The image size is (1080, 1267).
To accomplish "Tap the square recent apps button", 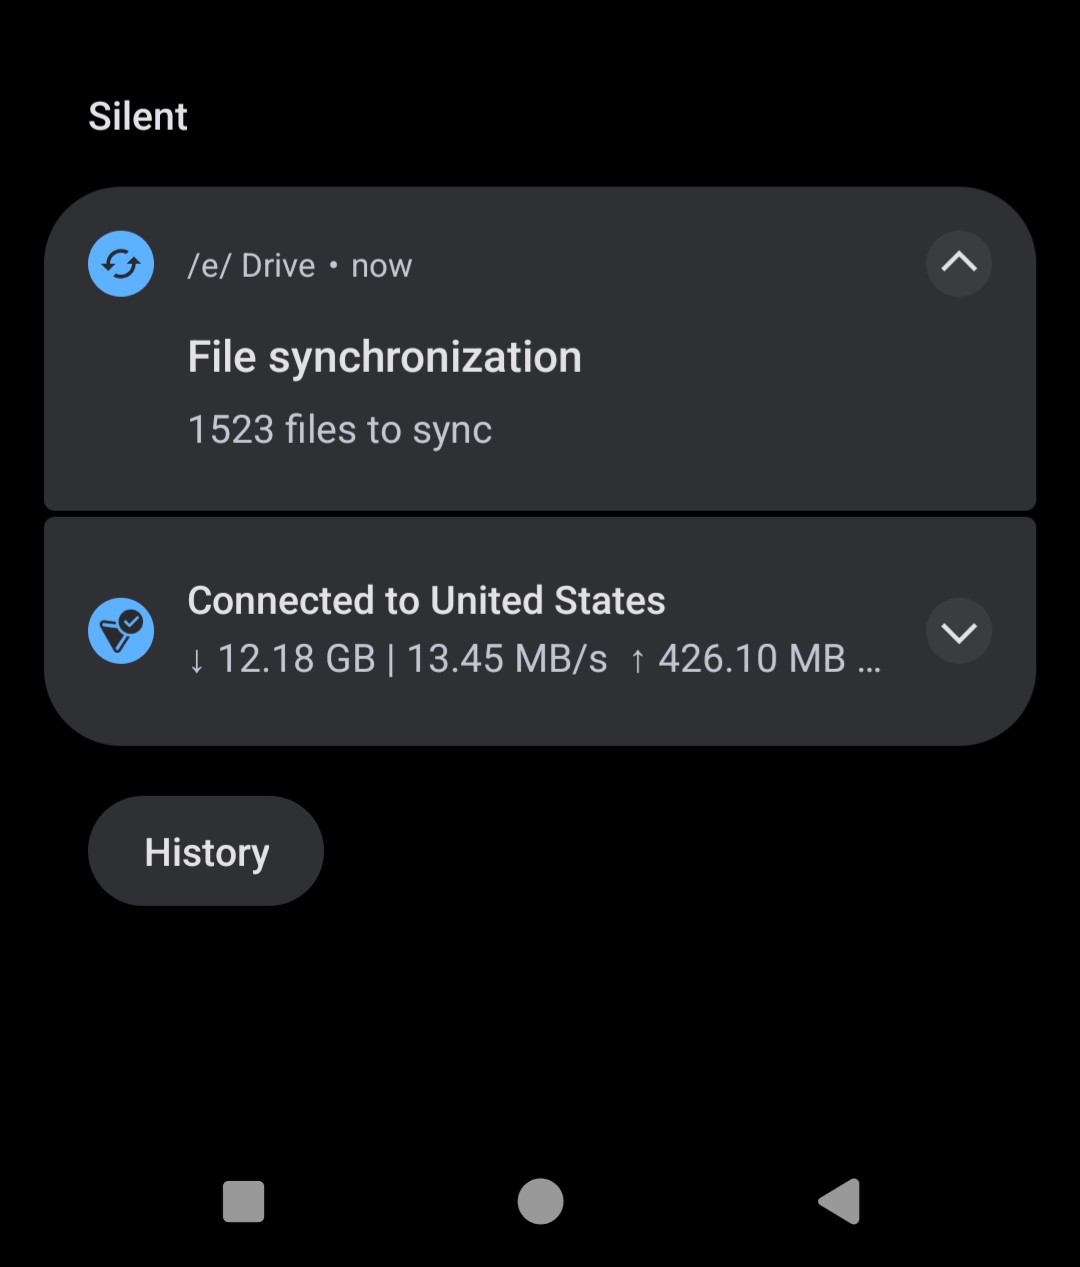I will [243, 1201].
